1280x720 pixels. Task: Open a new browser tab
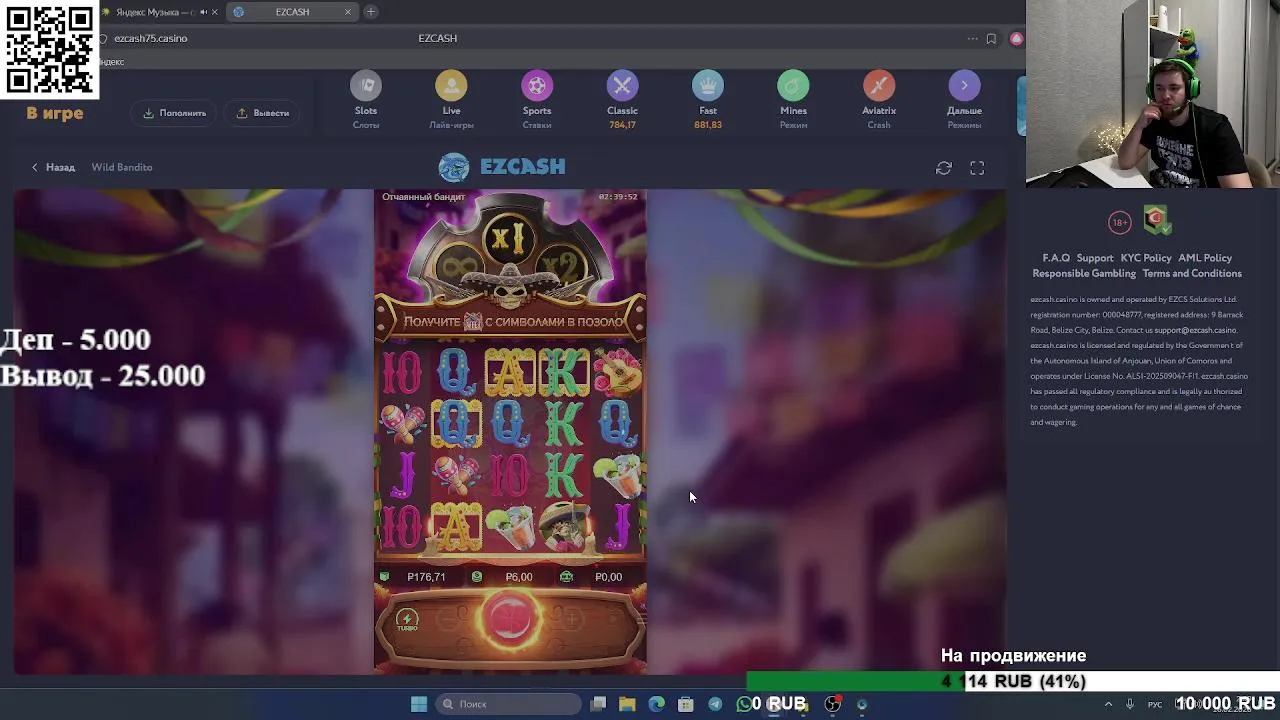[x=370, y=12]
